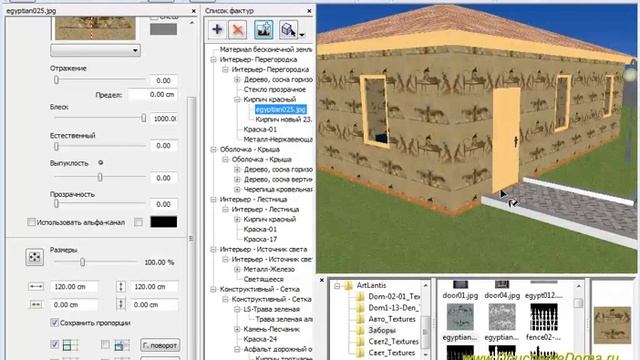Image resolution: width=640 pixels, height=360 pixels.
Task: Click the Блеск slider handle
Action: tap(143, 118)
